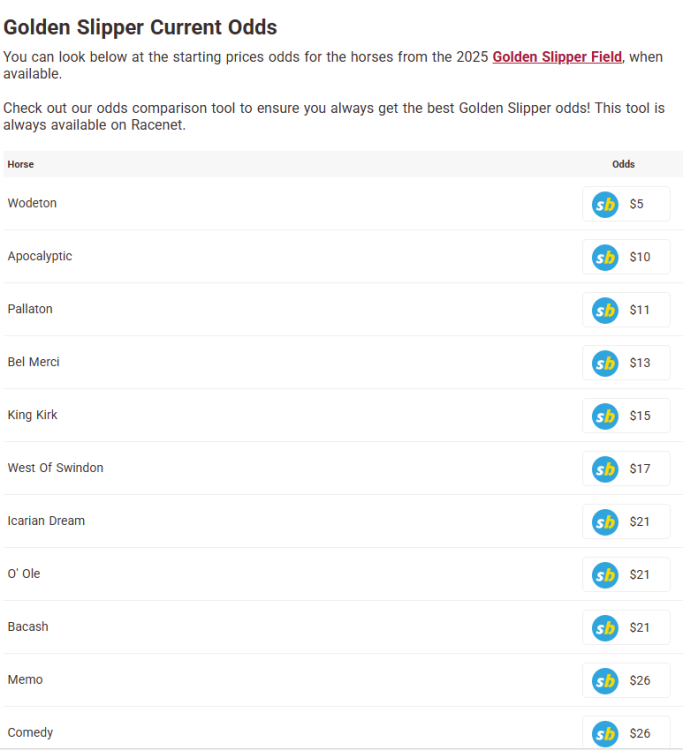
Task: Select the $5 odds for Wodeton
Action: [637, 205]
